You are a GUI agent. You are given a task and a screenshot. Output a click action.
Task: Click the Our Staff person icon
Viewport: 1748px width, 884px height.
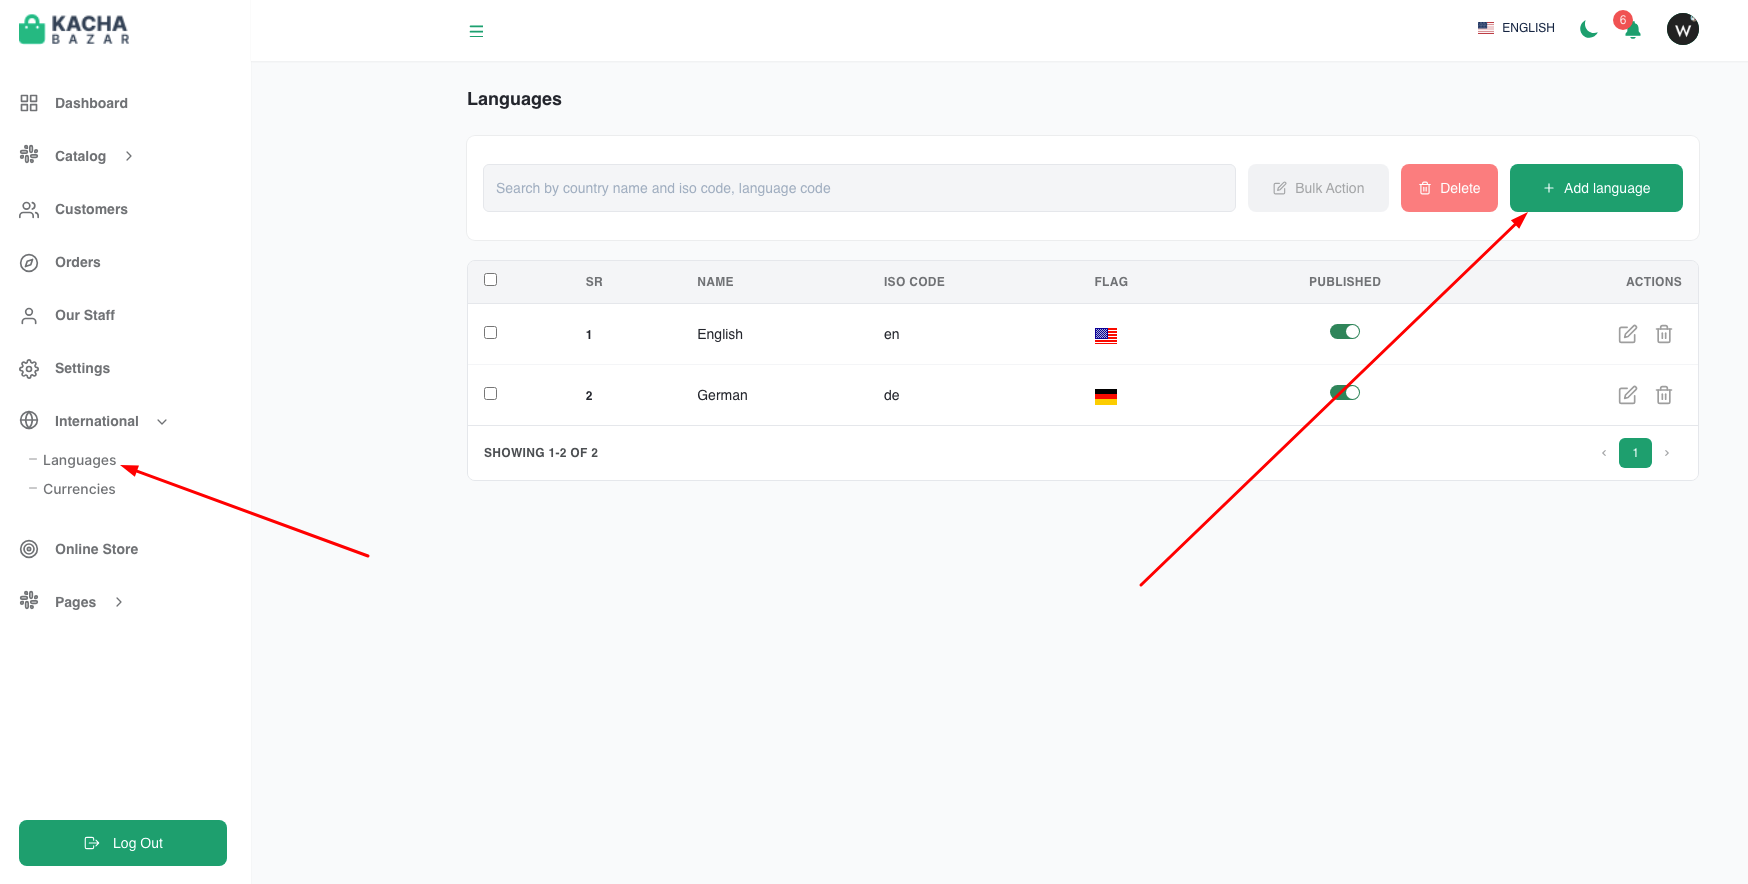pos(29,315)
